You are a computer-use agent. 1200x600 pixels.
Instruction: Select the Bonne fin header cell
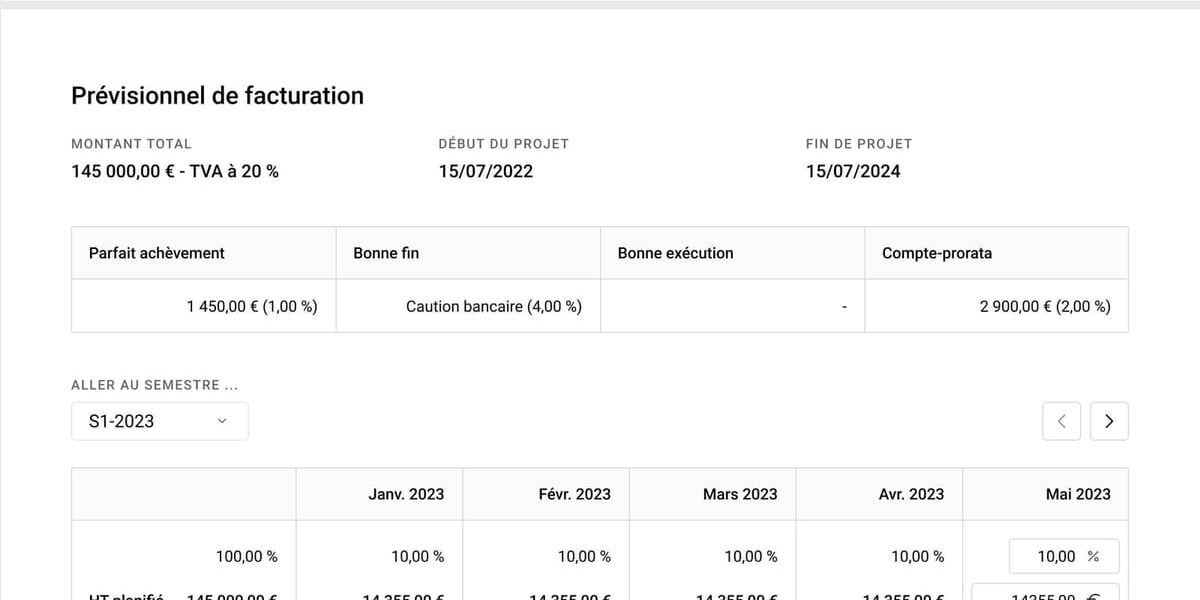click(x=386, y=253)
